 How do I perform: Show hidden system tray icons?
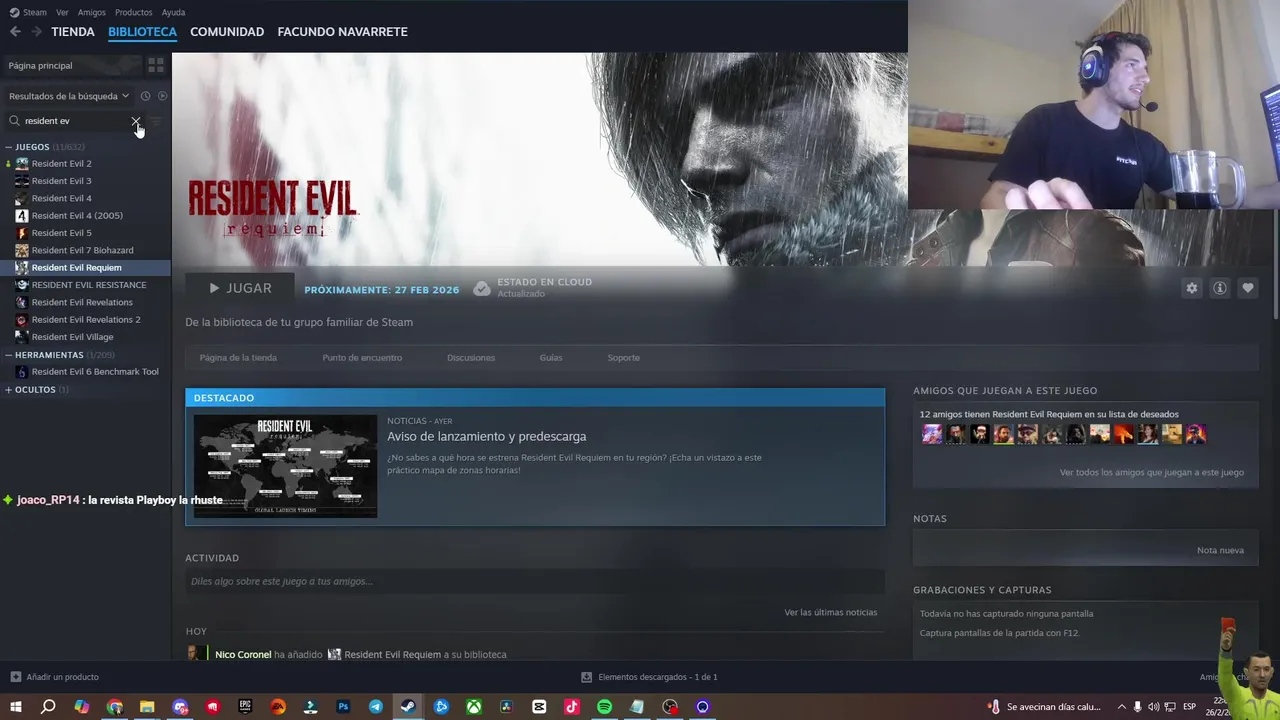[1121, 707]
